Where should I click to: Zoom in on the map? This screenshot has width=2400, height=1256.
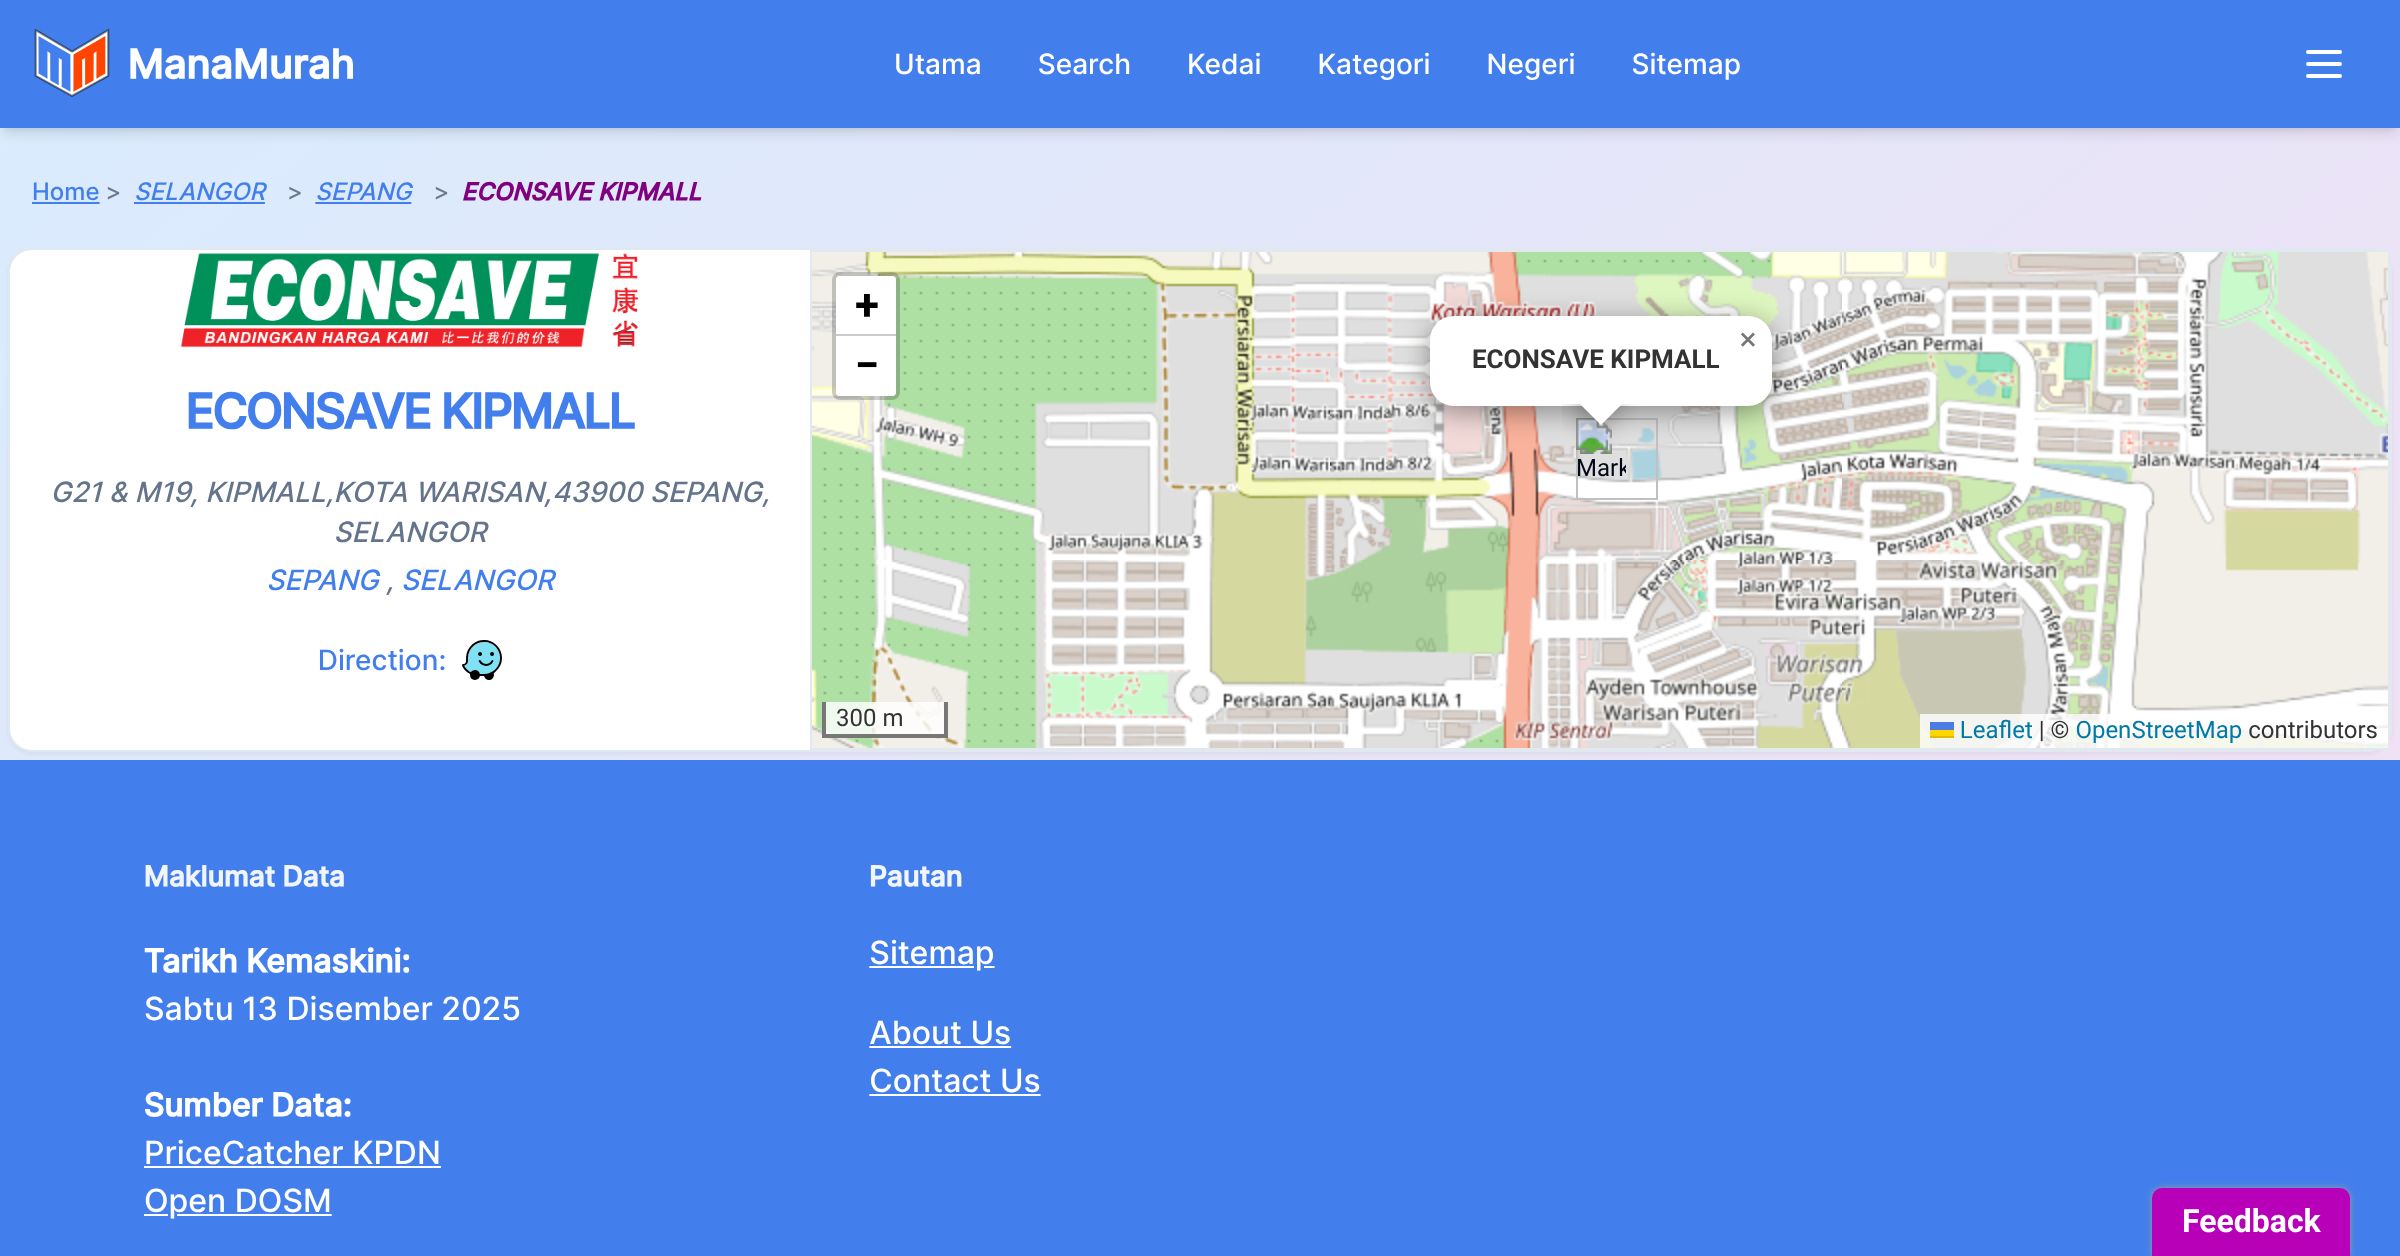(866, 306)
